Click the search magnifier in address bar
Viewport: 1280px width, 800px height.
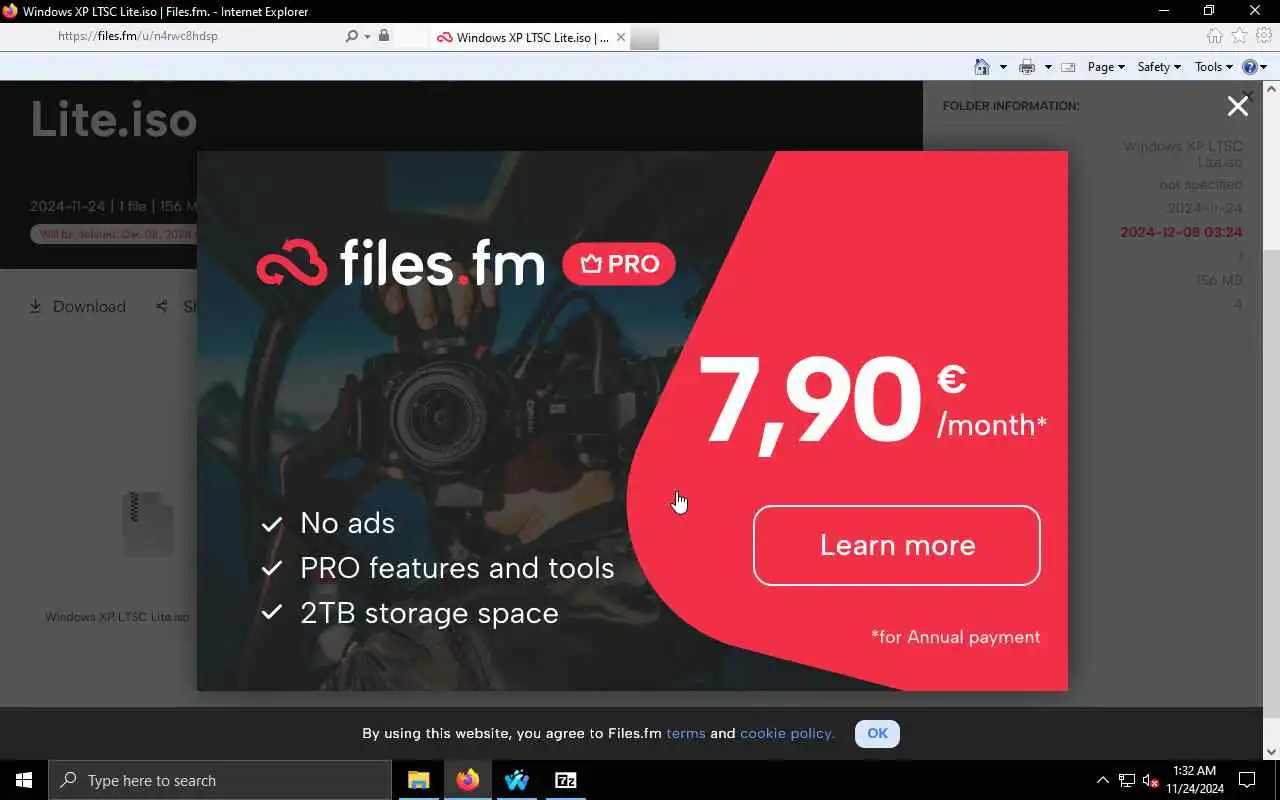(351, 36)
